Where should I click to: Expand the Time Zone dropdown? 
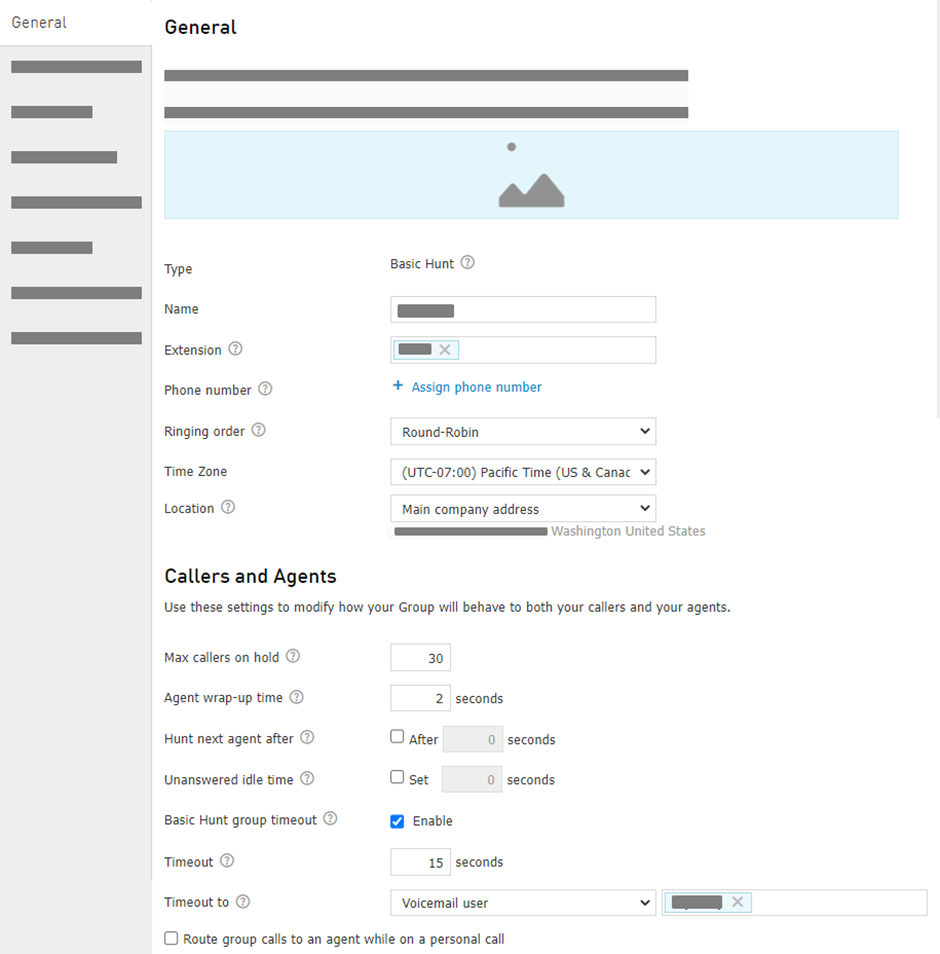pyautogui.click(x=523, y=472)
